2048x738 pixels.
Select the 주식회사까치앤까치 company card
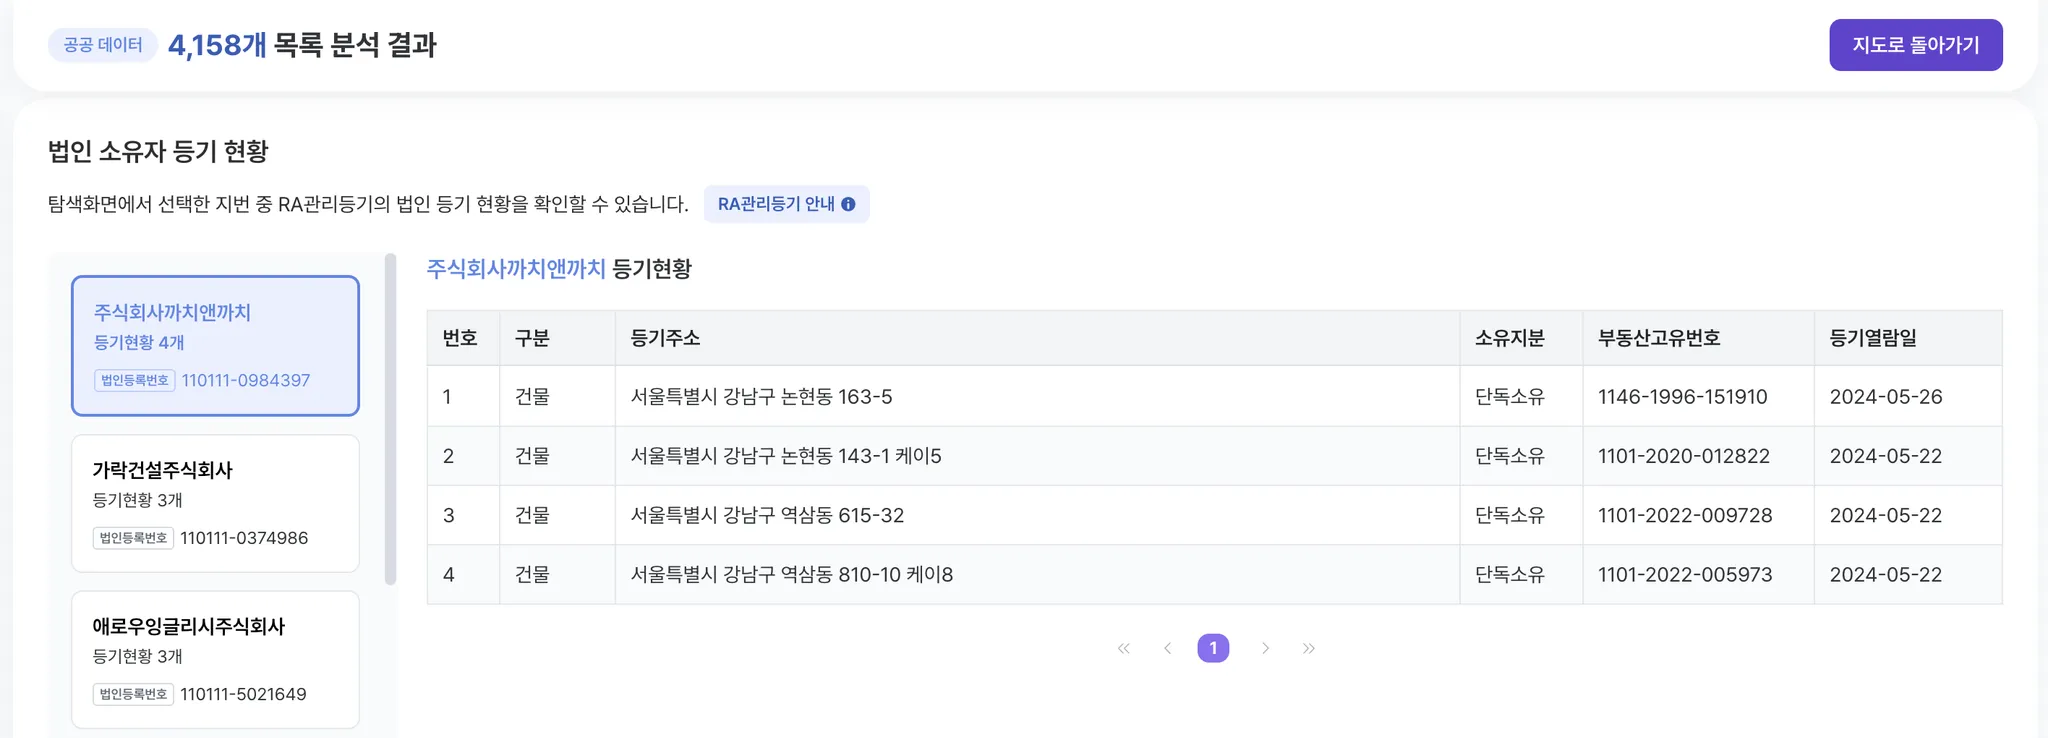point(215,345)
